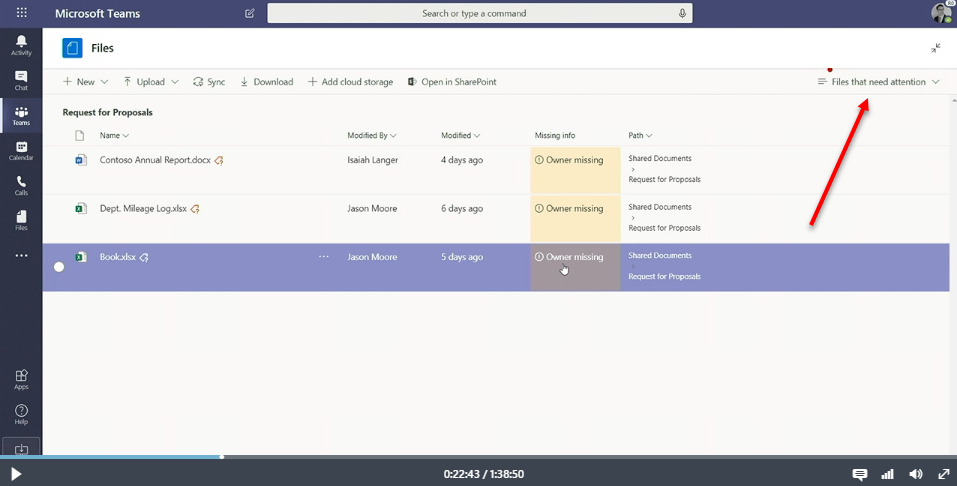Click '5 days ago' modified value
Viewport: 957px width, 486px height.
[x=462, y=257]
